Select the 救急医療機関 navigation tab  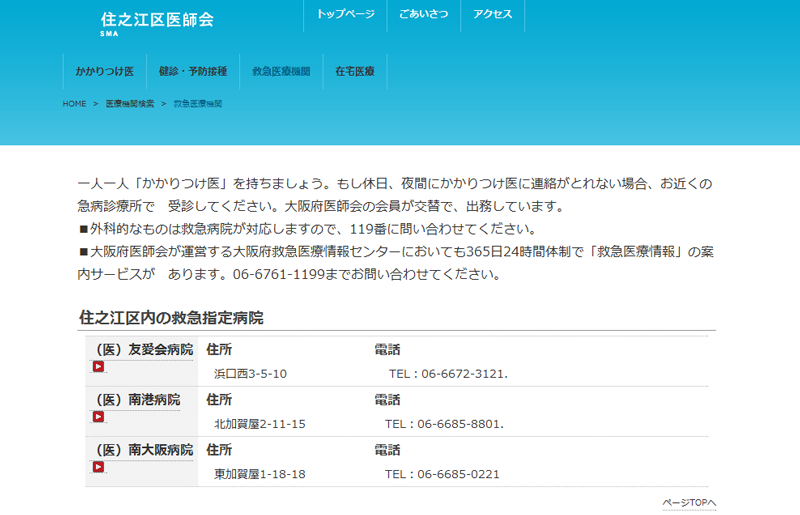tap(281, 72)
